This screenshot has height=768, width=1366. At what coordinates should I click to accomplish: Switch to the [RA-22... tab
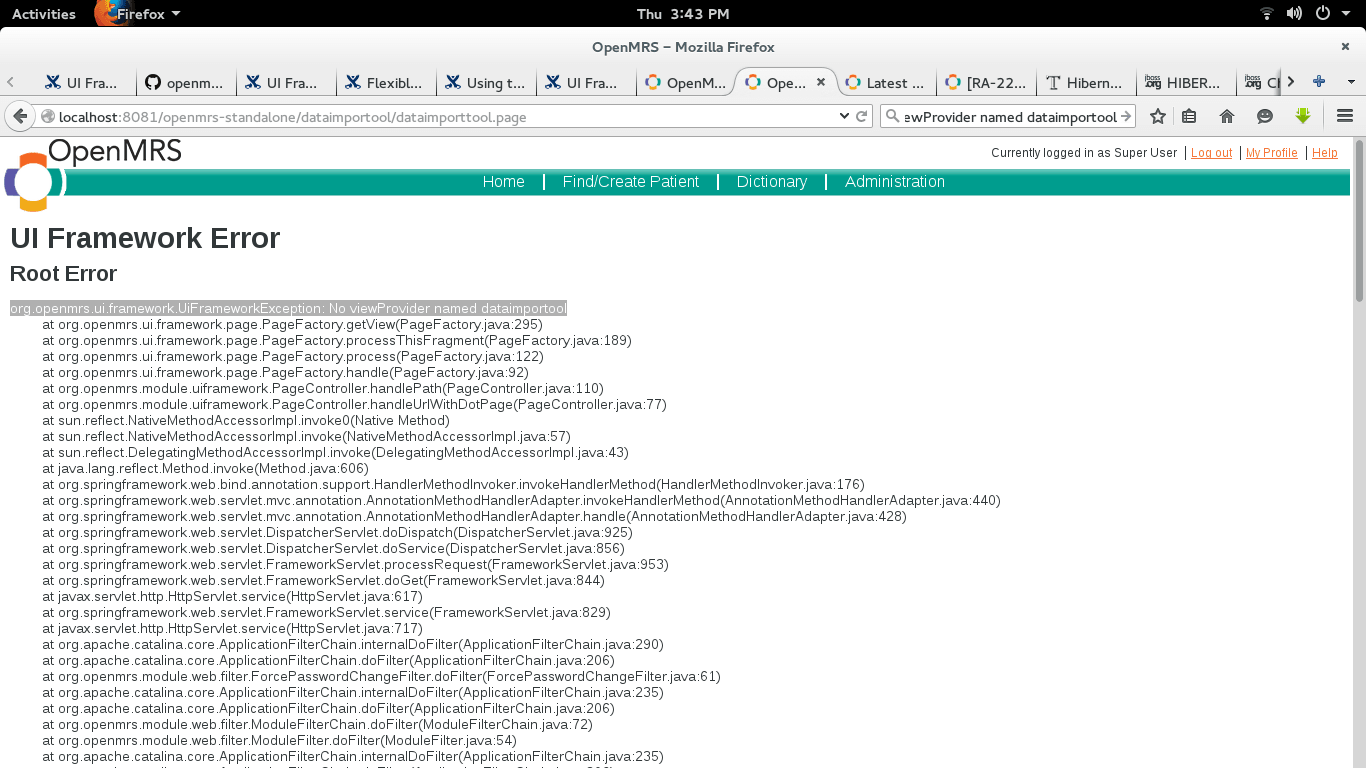point(985,83)
